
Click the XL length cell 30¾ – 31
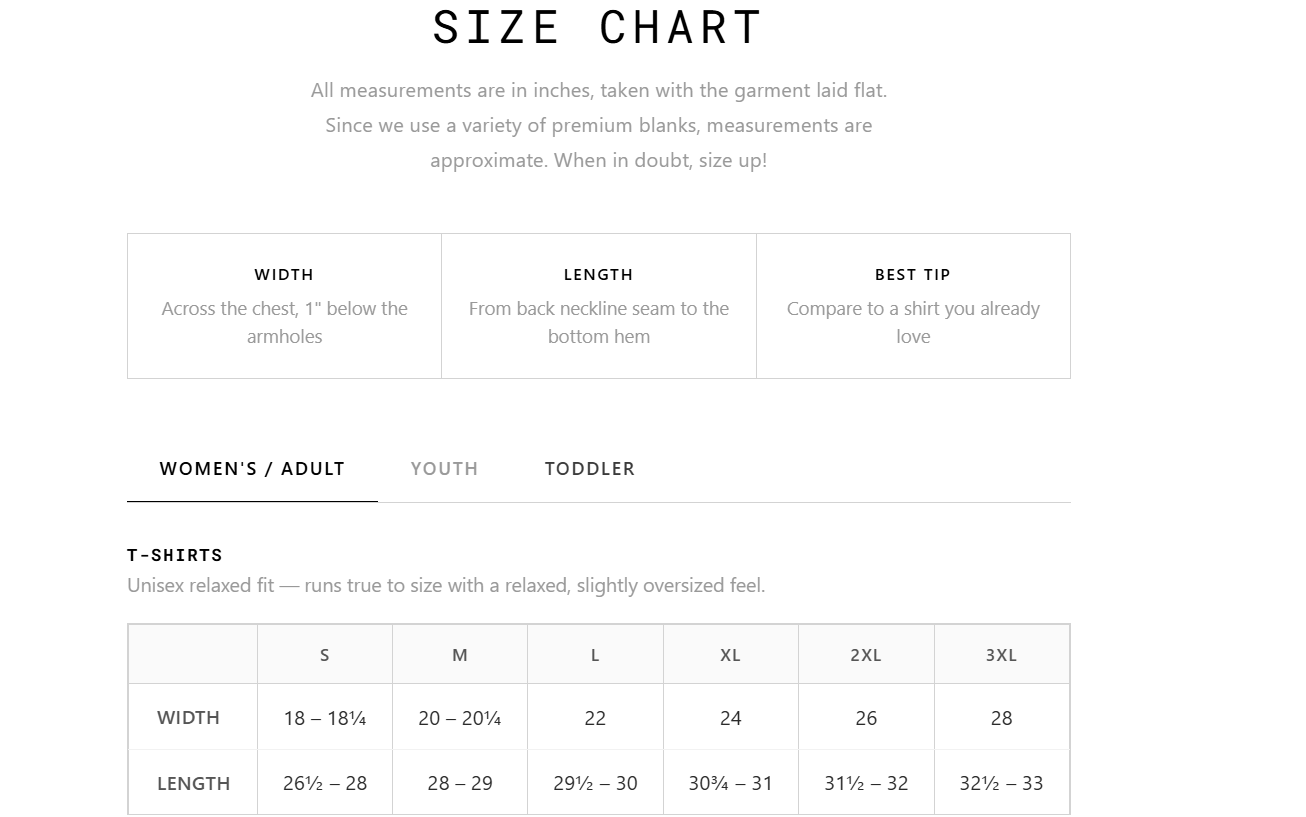tap(731, 783)
